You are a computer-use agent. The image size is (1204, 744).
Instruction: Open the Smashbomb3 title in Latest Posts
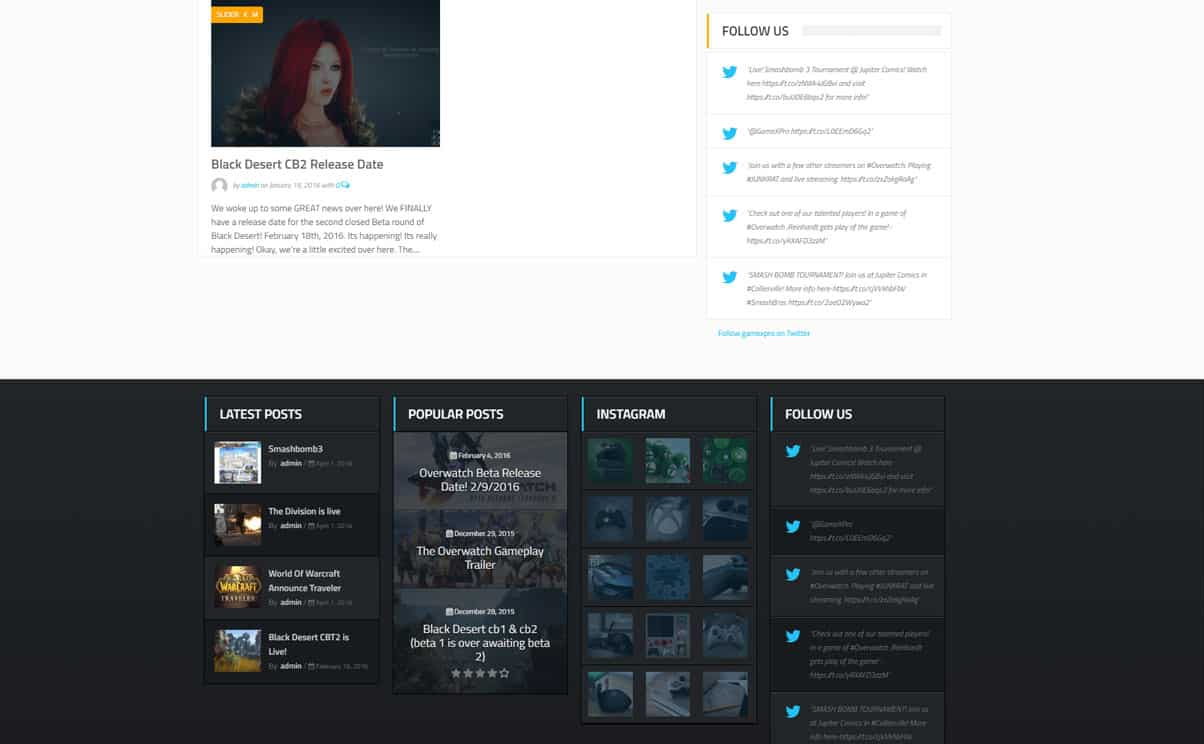click(295, 449)
